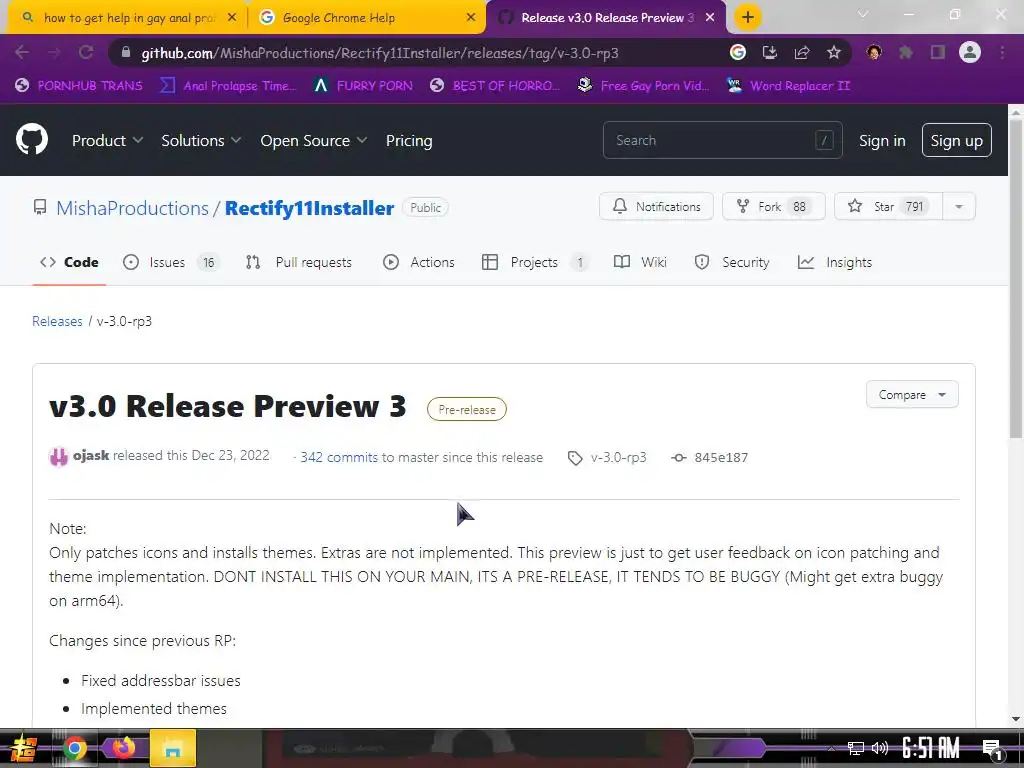
Task: Expand the Product menu
Action: [107, 140]
